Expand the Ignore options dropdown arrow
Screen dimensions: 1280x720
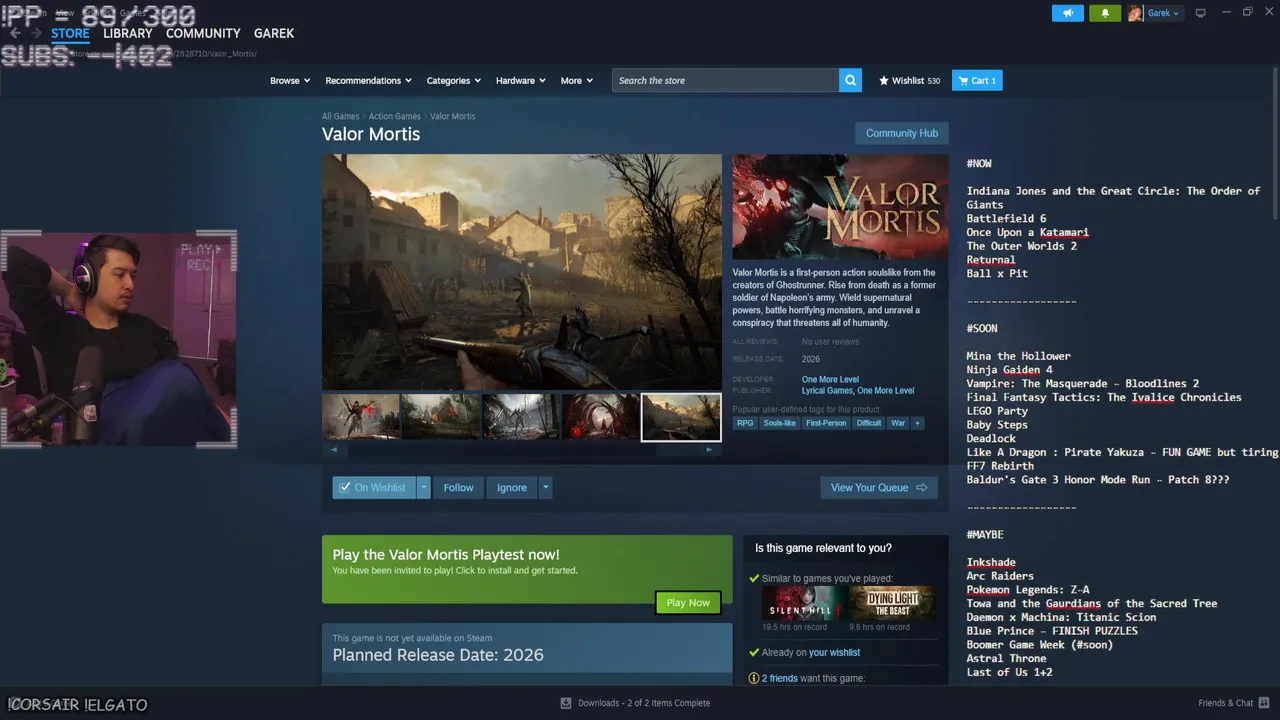point(545,487)
